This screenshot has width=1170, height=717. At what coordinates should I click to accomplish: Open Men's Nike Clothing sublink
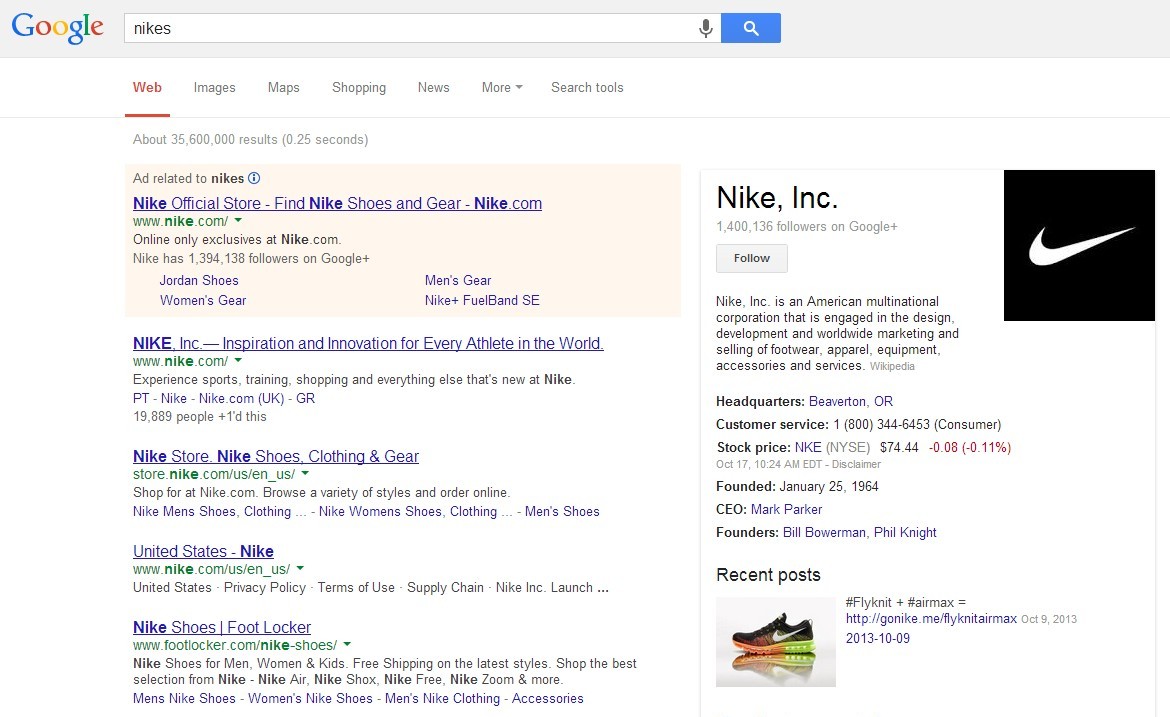tap(442, 698)
